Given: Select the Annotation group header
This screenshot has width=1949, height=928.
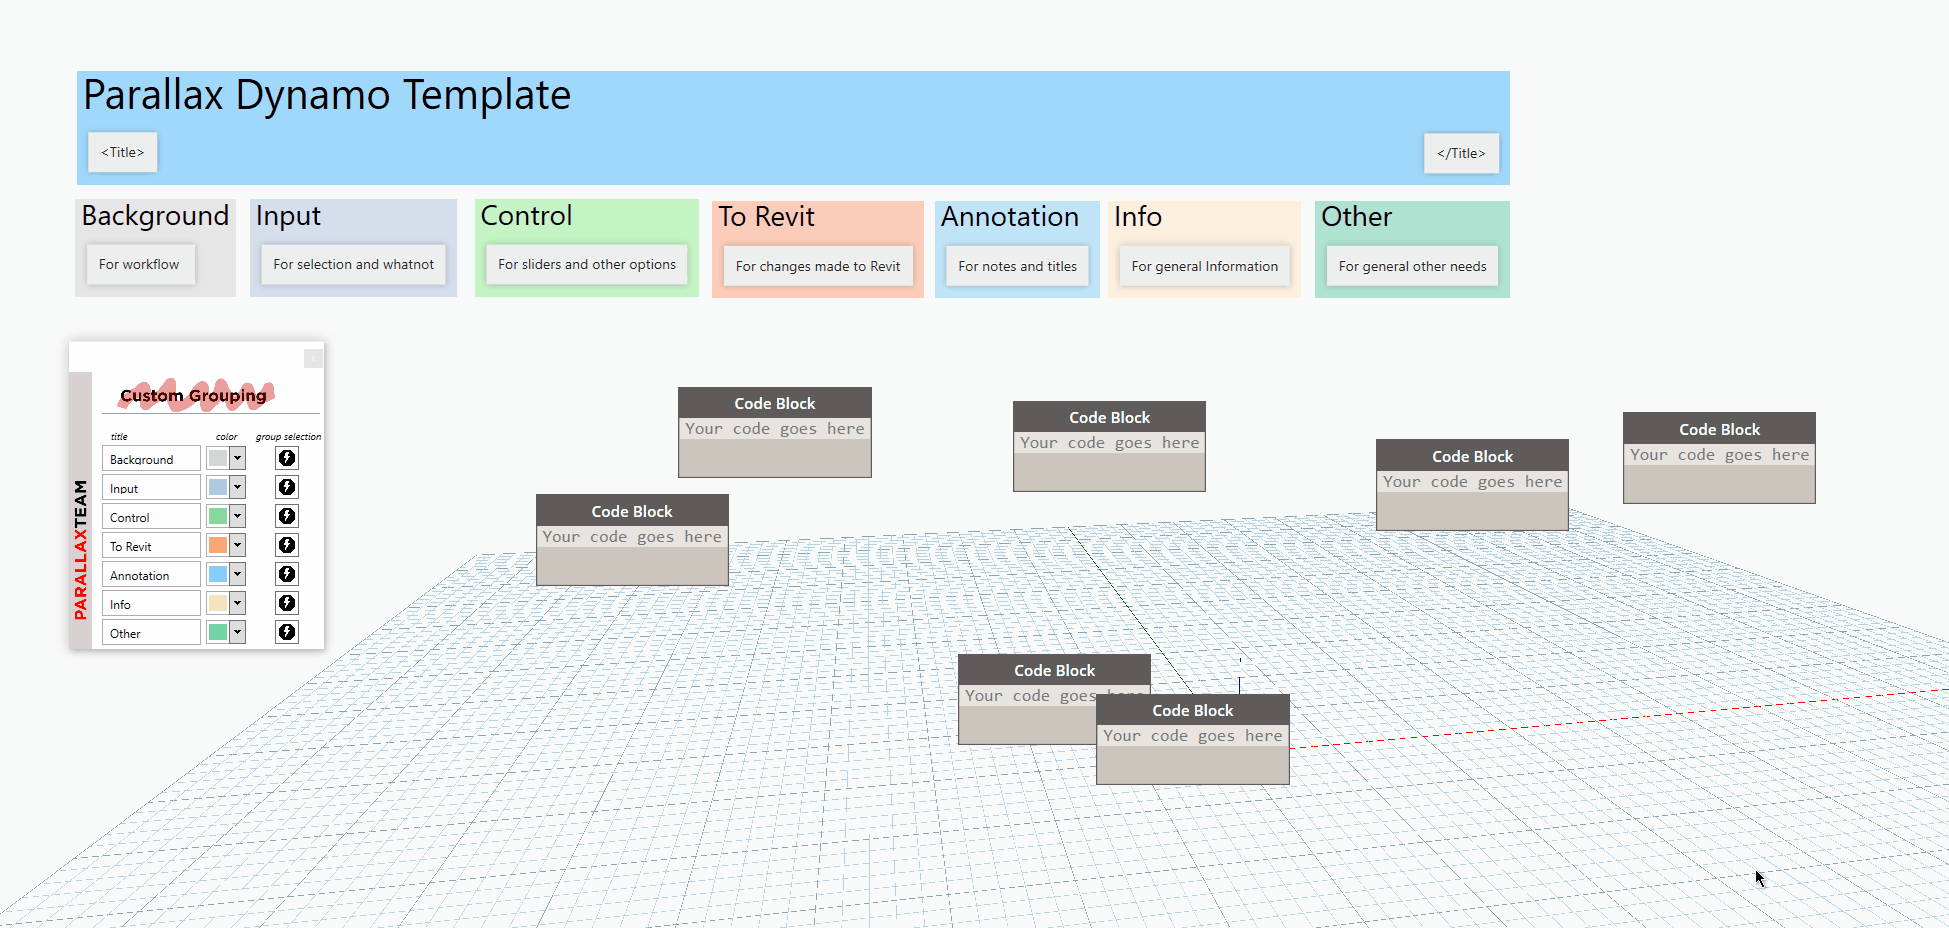Looking at the screenshot, I should pyautogui.click(x=1010, y=216).
